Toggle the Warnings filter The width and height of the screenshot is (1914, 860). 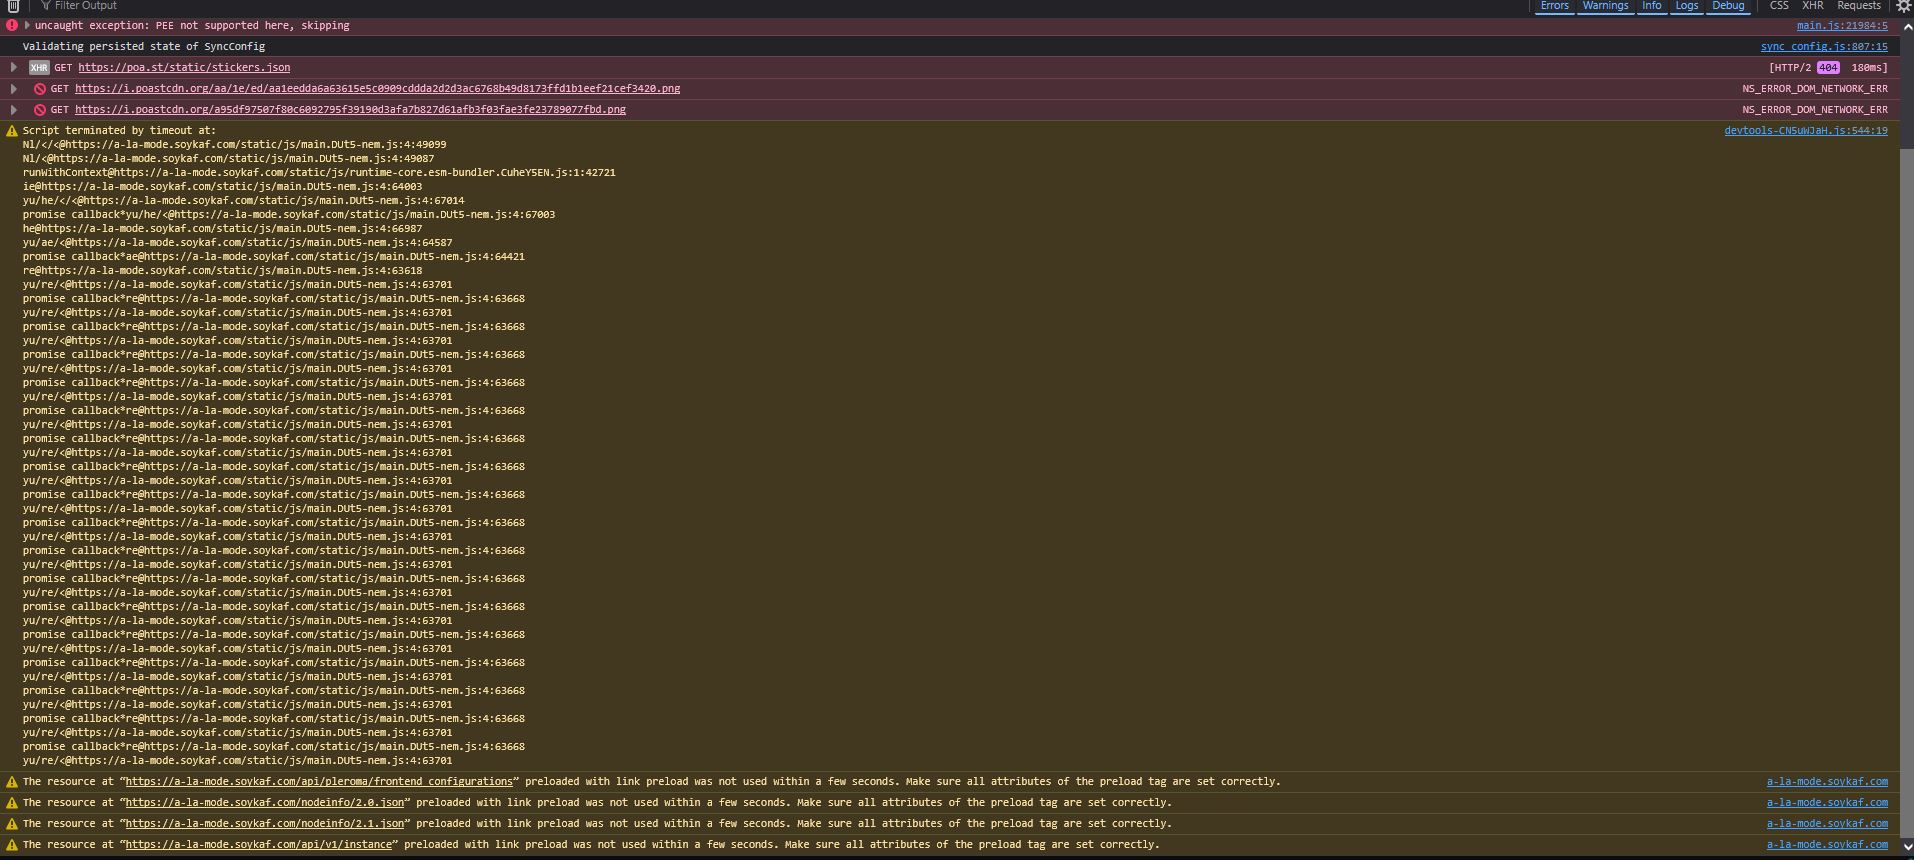click(1605, 6)
